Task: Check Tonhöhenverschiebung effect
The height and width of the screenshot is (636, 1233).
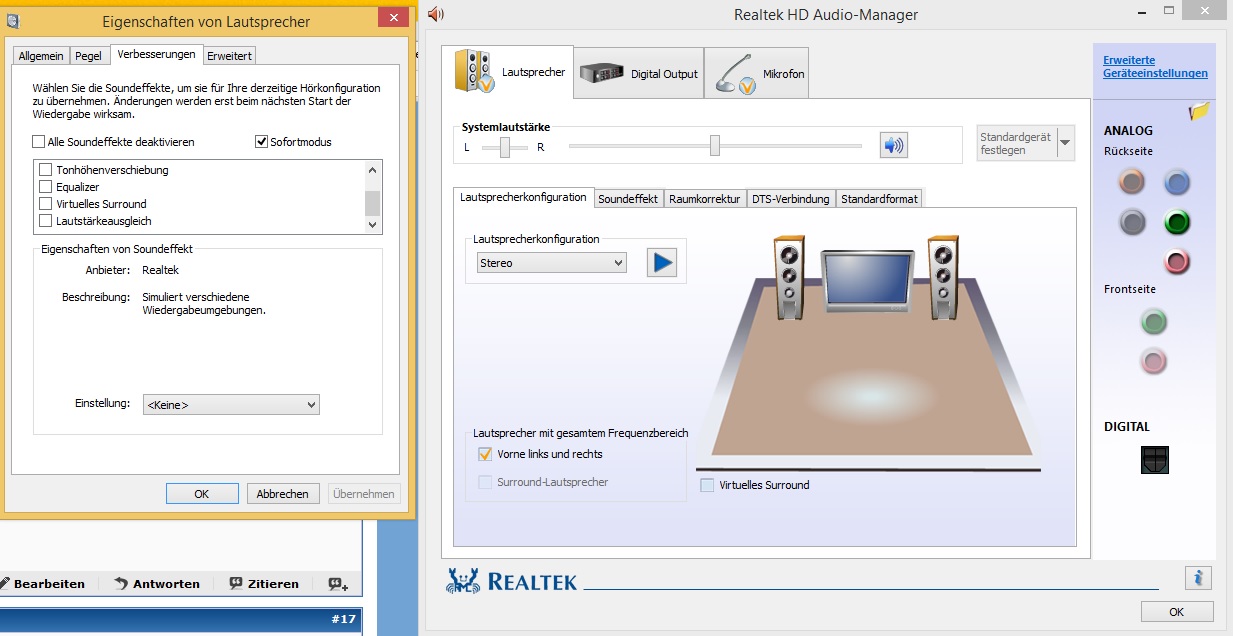Action: coord(45,170)
